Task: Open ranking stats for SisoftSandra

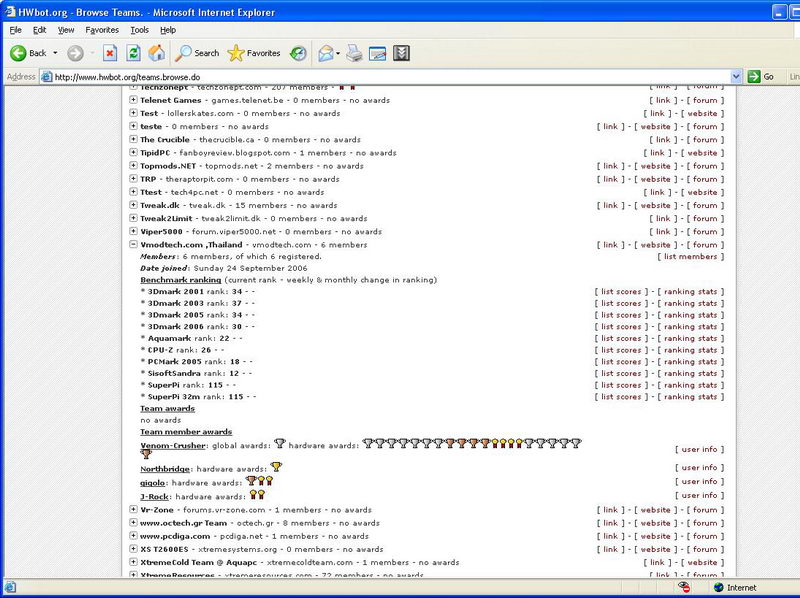Action: point(690,373)
